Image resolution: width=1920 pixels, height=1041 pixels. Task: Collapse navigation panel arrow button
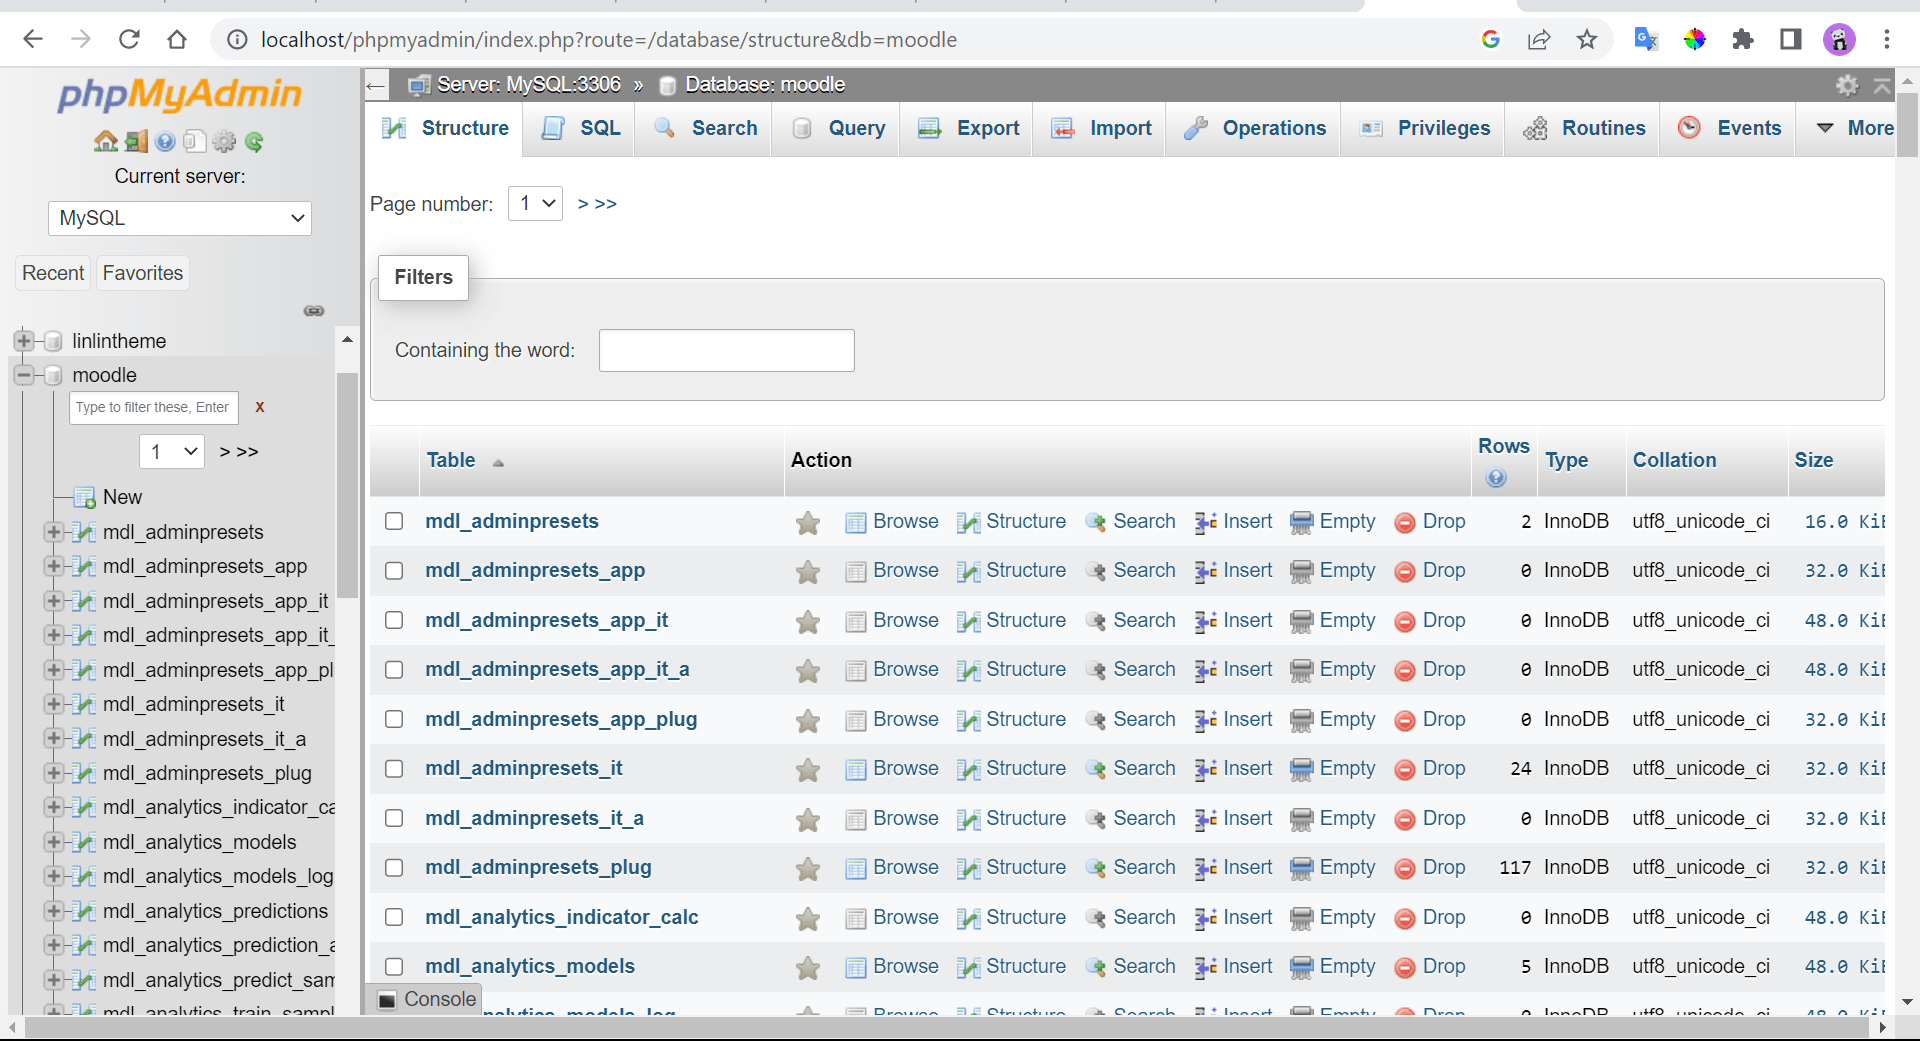tap(376, 86)
